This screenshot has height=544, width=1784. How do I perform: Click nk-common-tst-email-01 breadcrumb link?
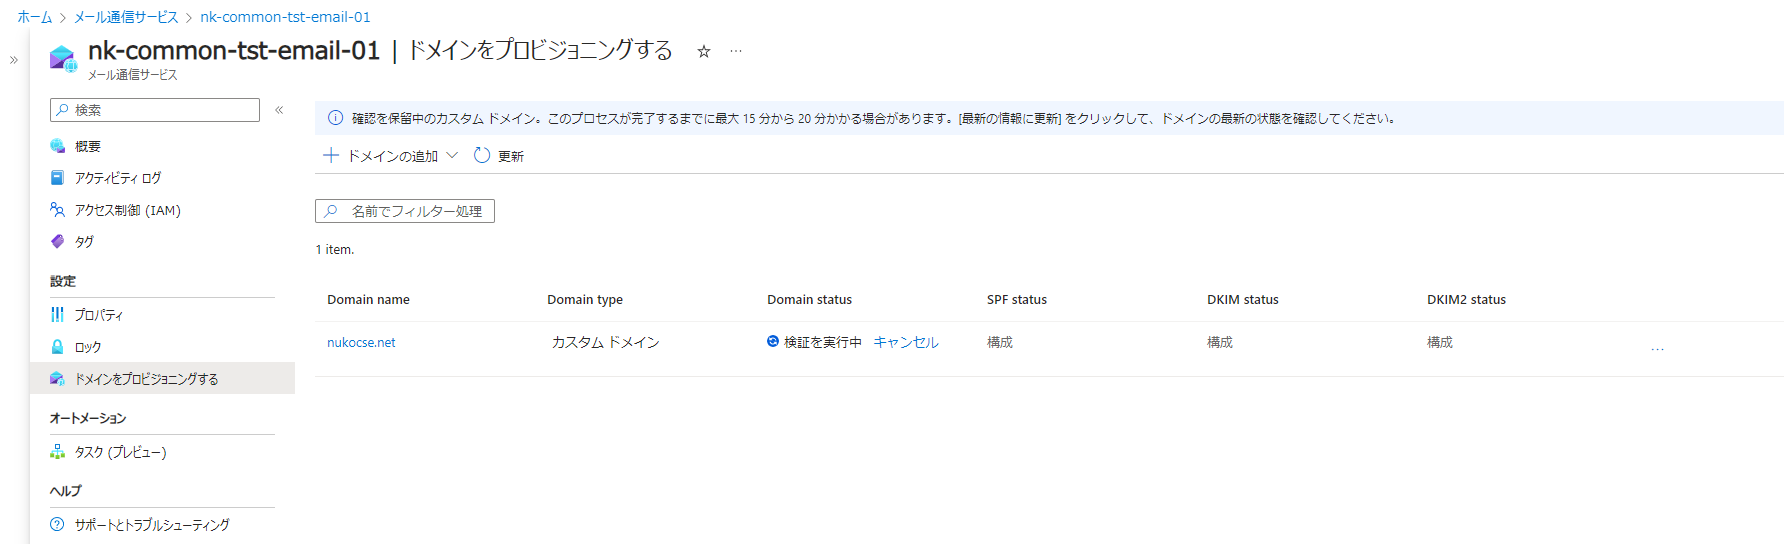[x=285, y=17]
